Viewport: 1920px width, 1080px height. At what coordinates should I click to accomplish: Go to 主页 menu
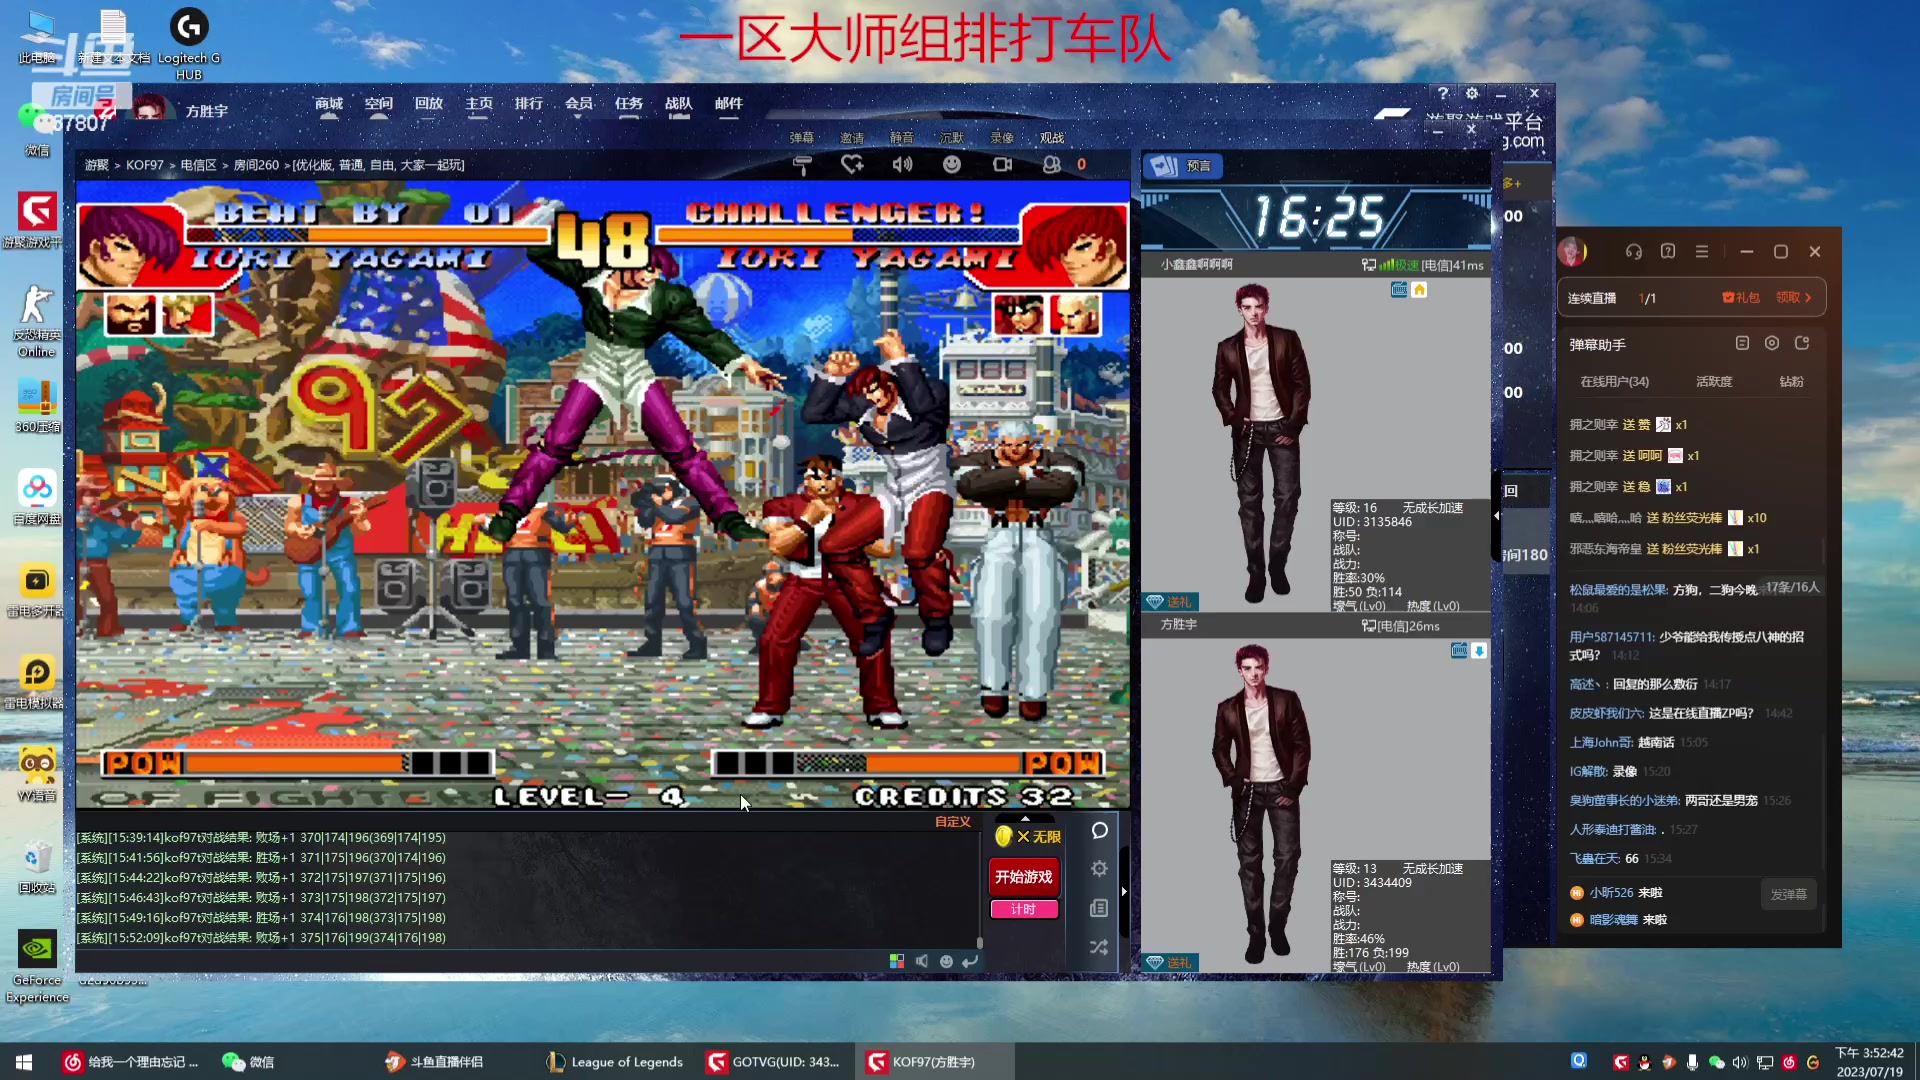[479, 104]
